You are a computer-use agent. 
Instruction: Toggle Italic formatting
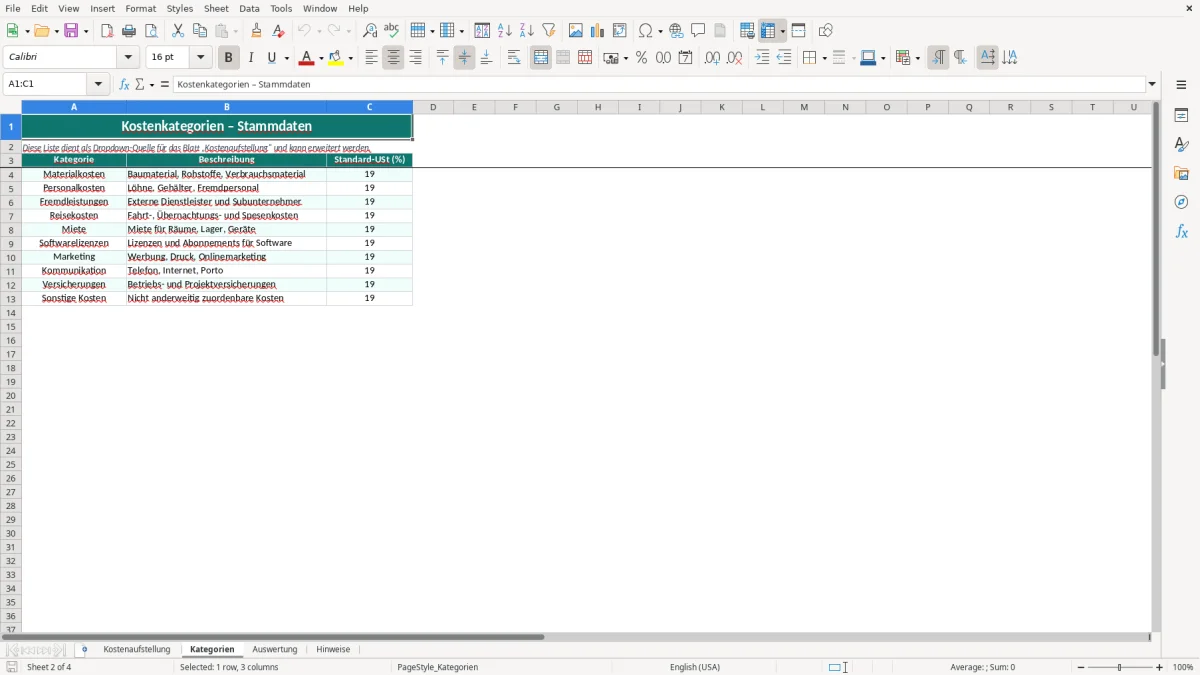tap(251, 58)
